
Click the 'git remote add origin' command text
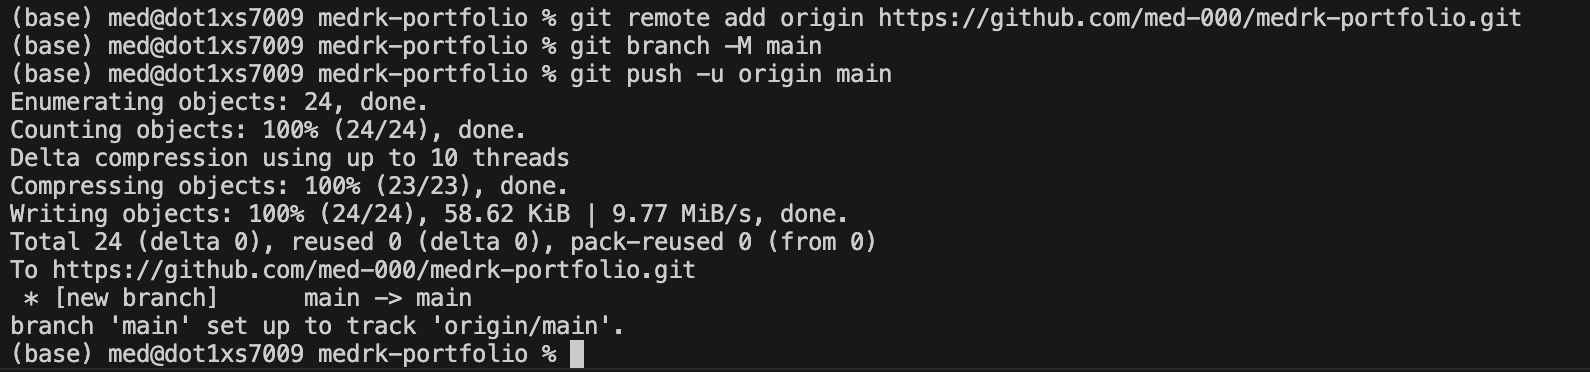point(717,18)
